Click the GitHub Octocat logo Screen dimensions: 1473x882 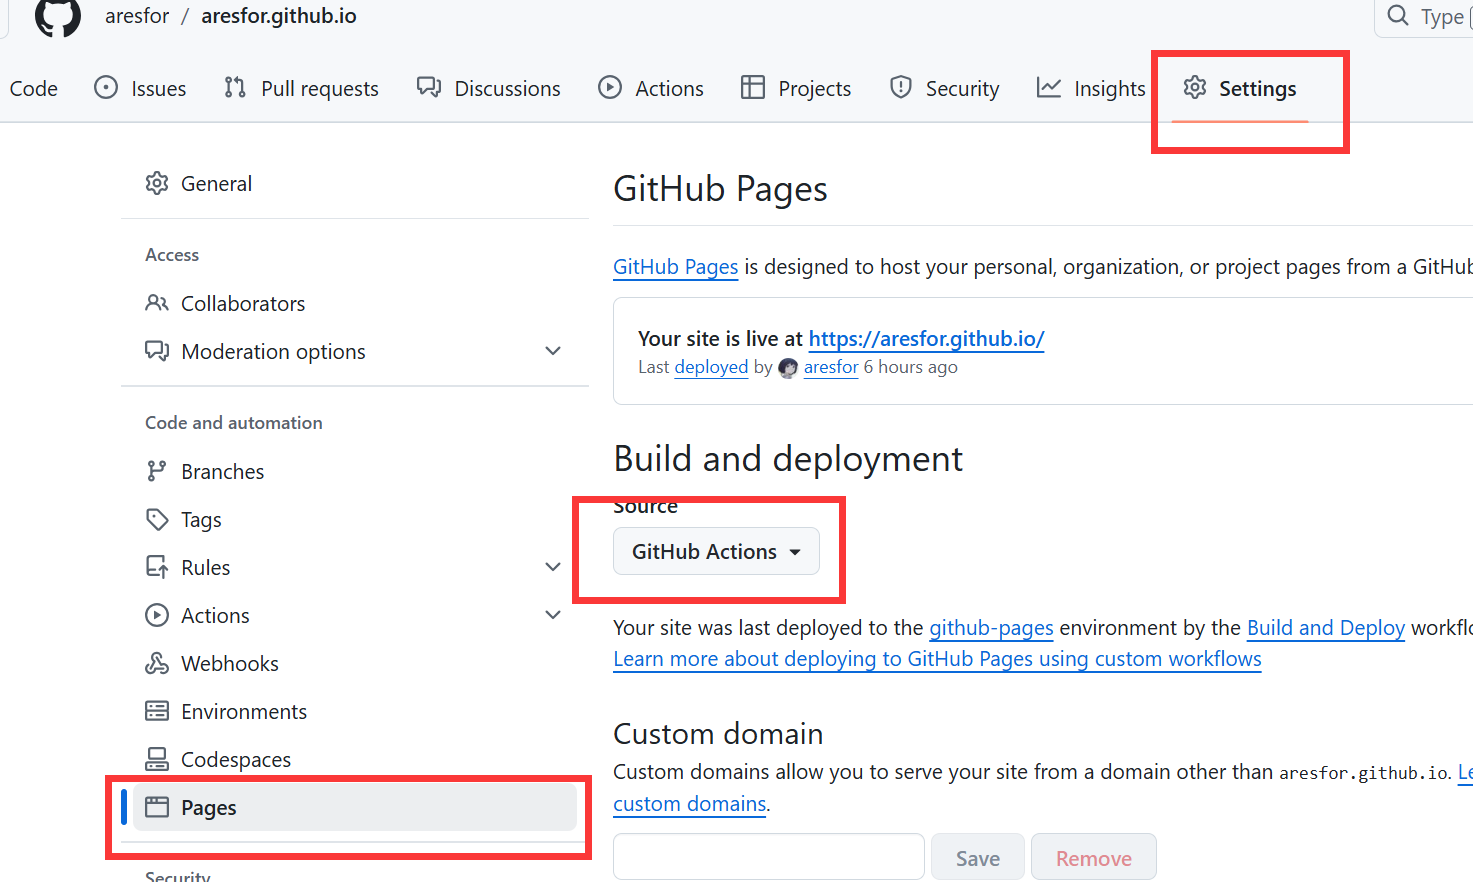(58, 17)
